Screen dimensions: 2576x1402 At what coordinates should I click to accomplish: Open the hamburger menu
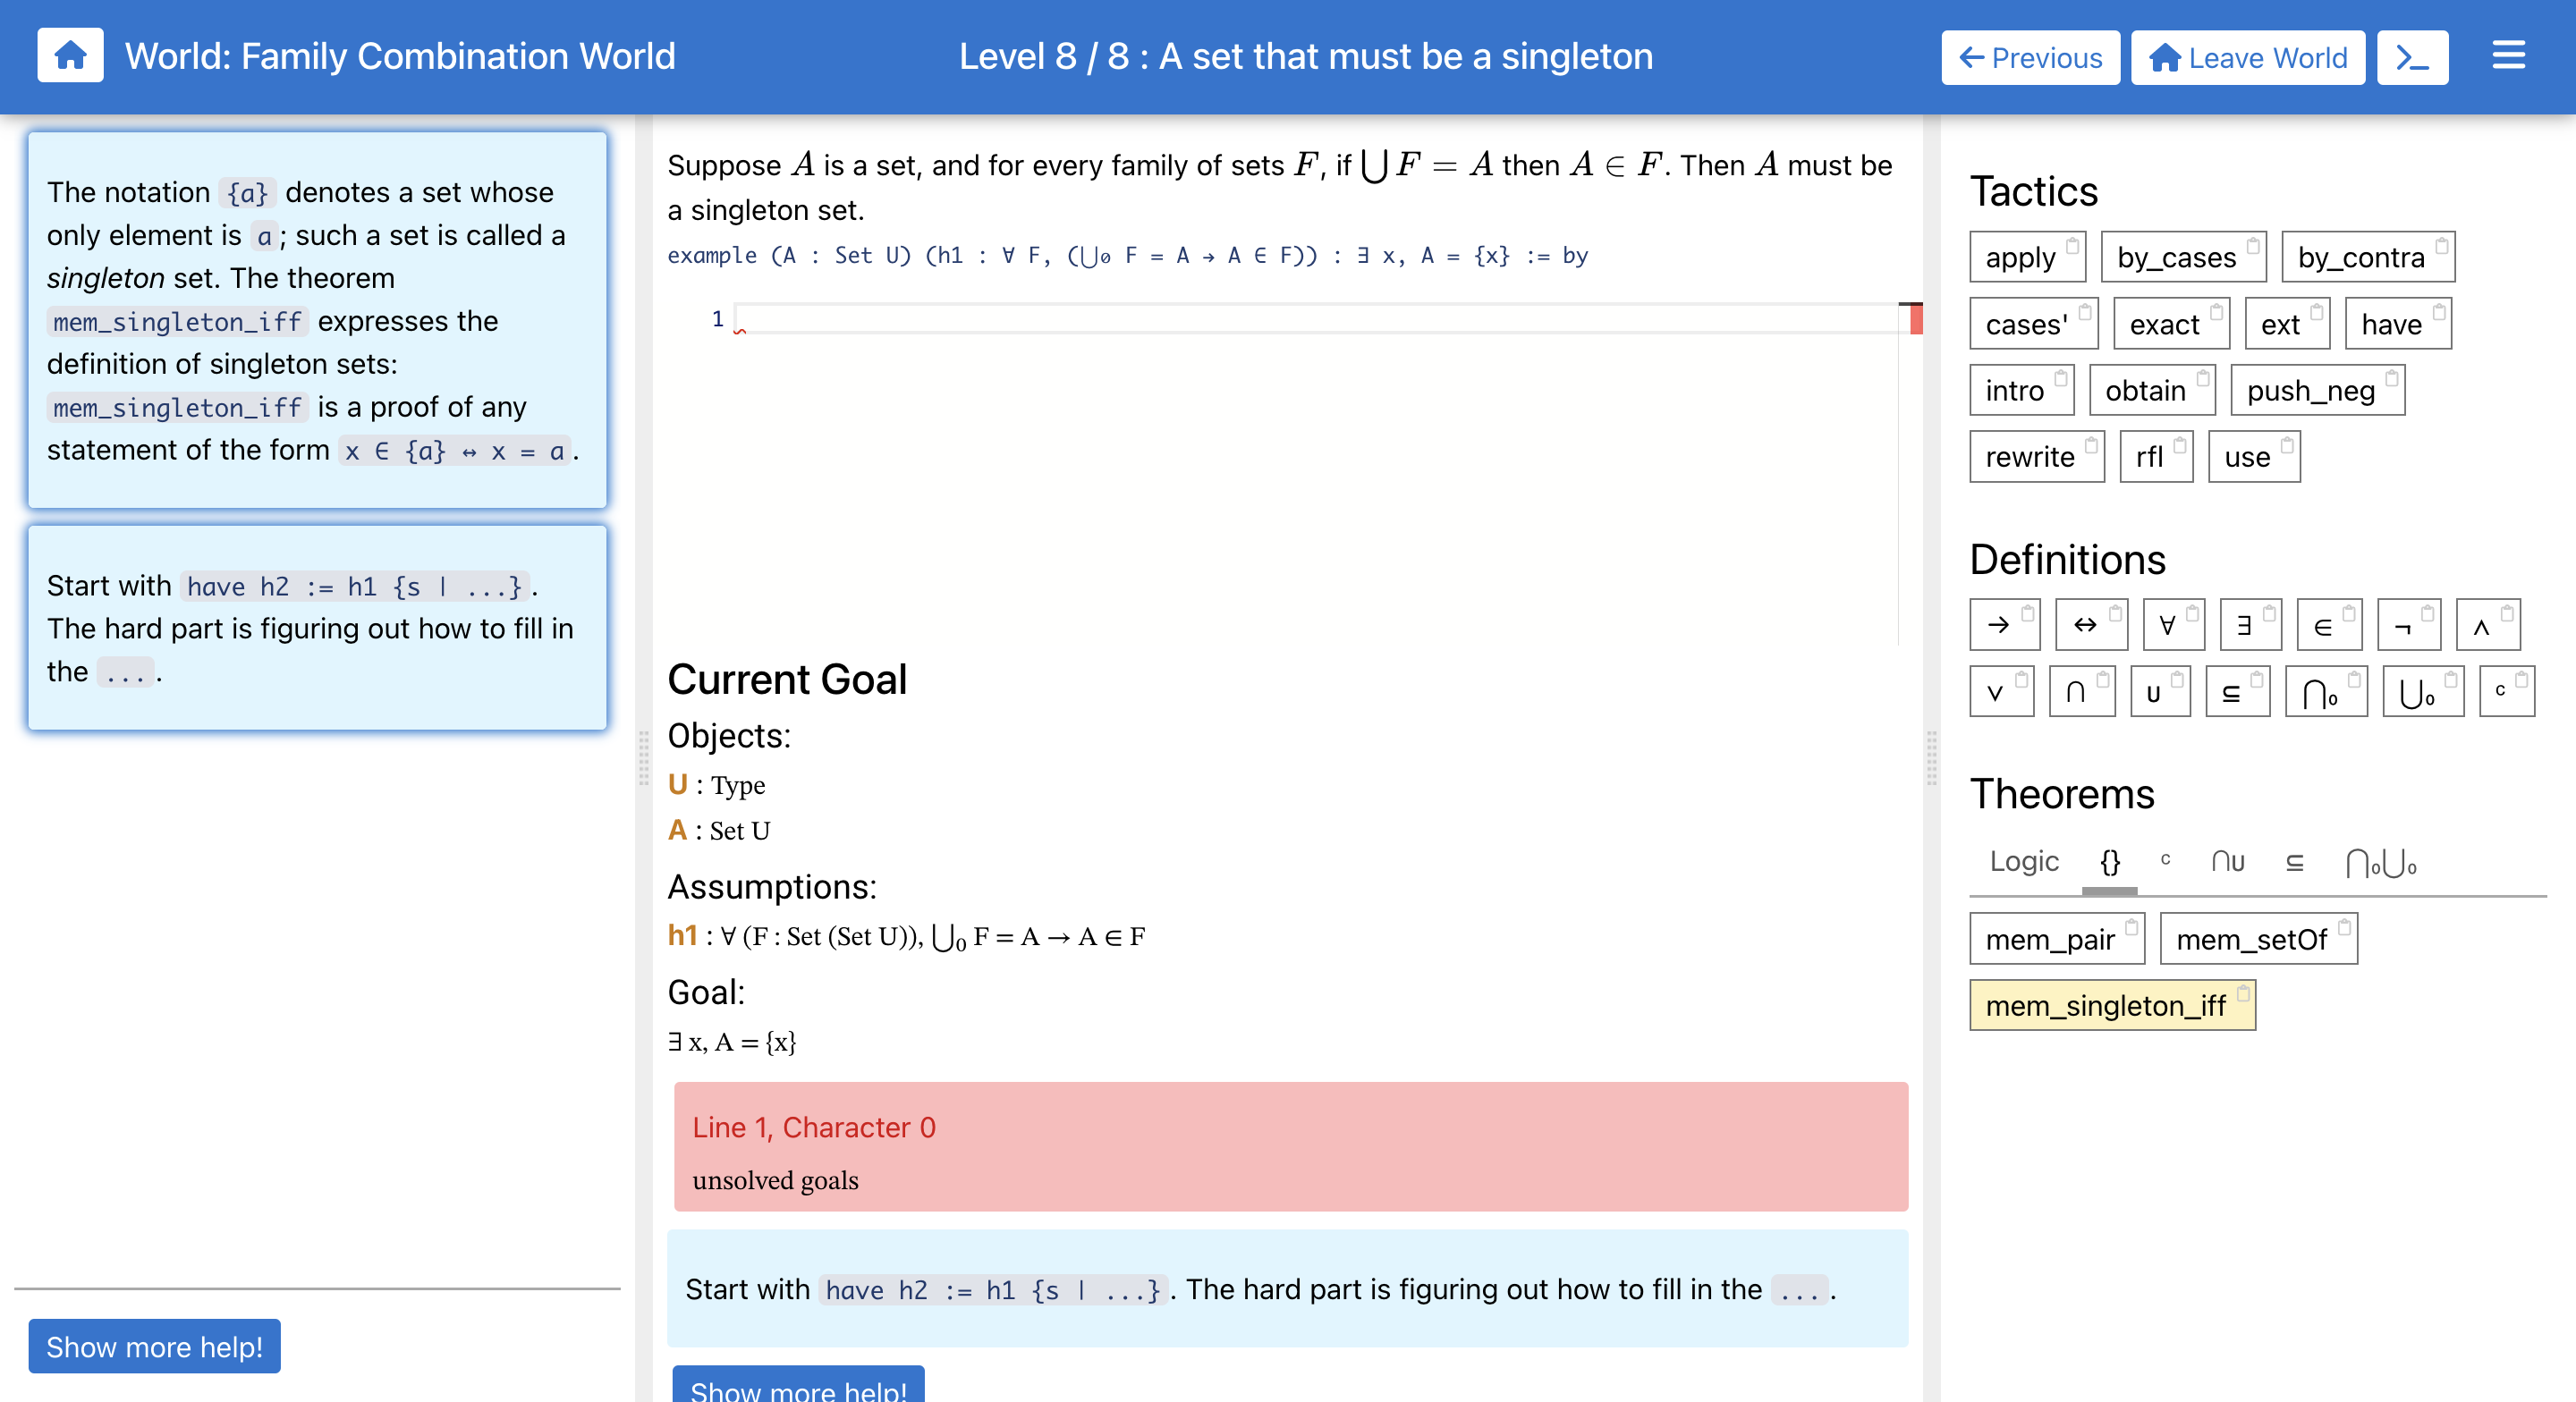[2508, 56]
